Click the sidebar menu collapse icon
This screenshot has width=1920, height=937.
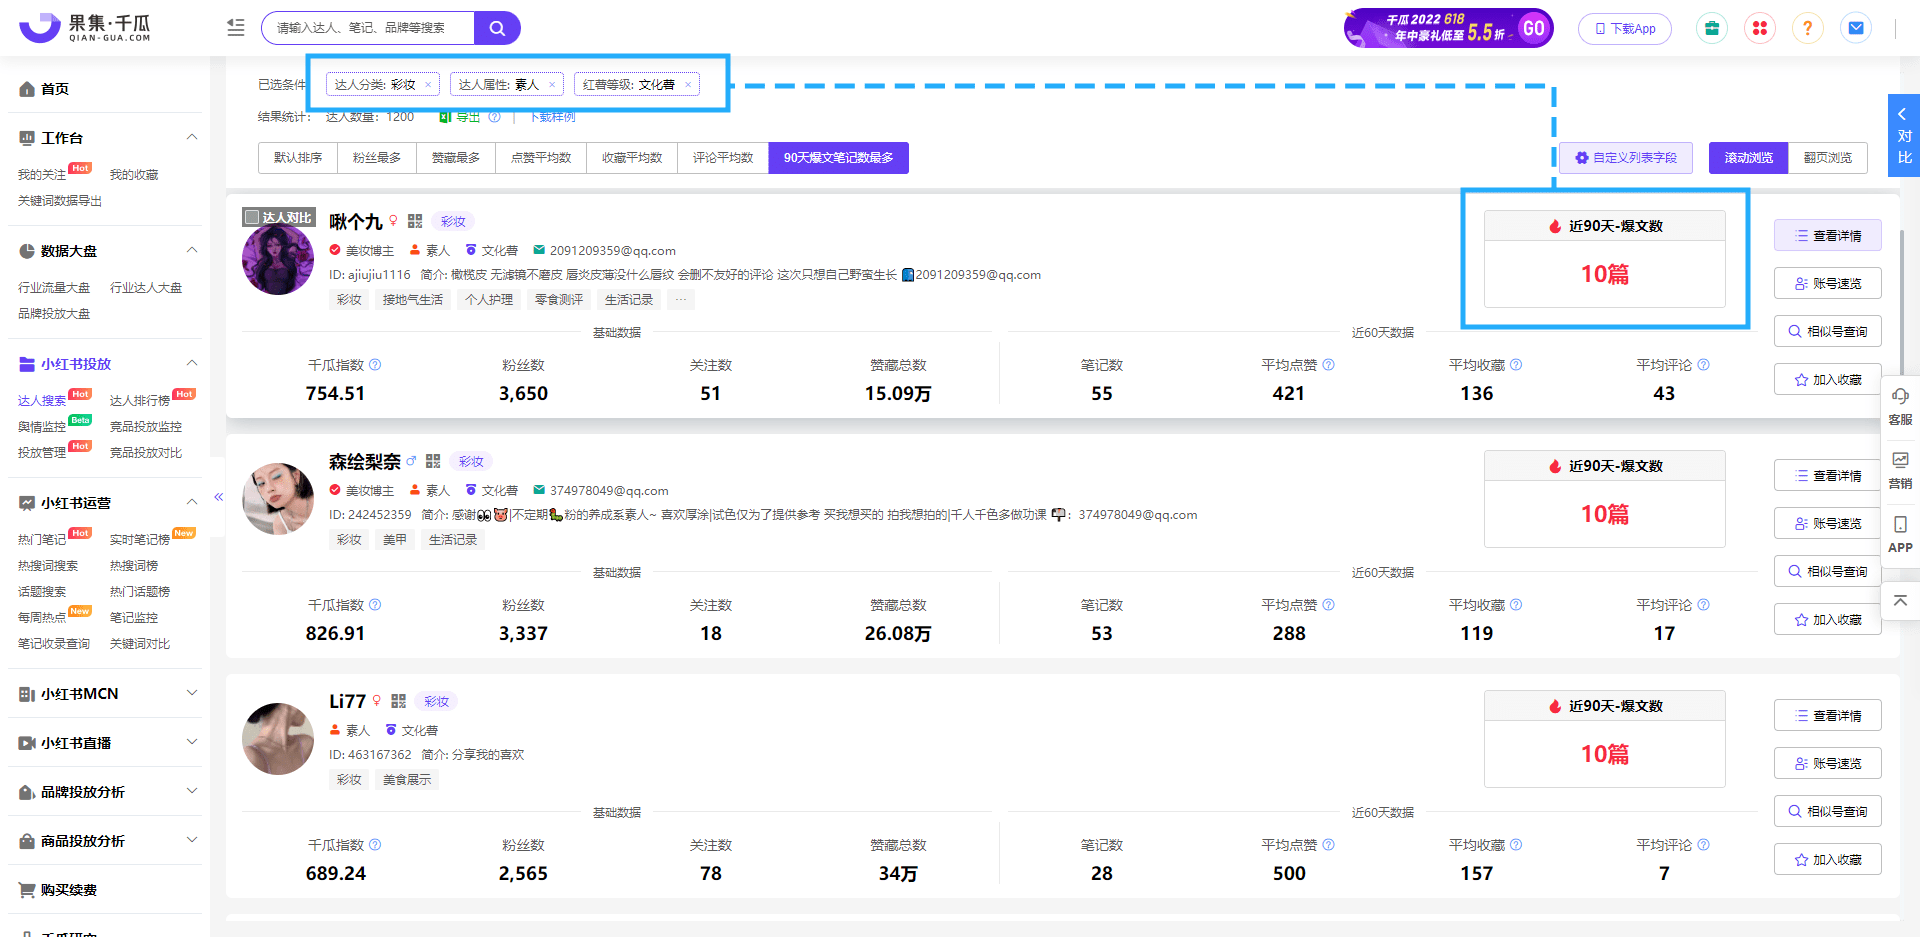(236, 28)
